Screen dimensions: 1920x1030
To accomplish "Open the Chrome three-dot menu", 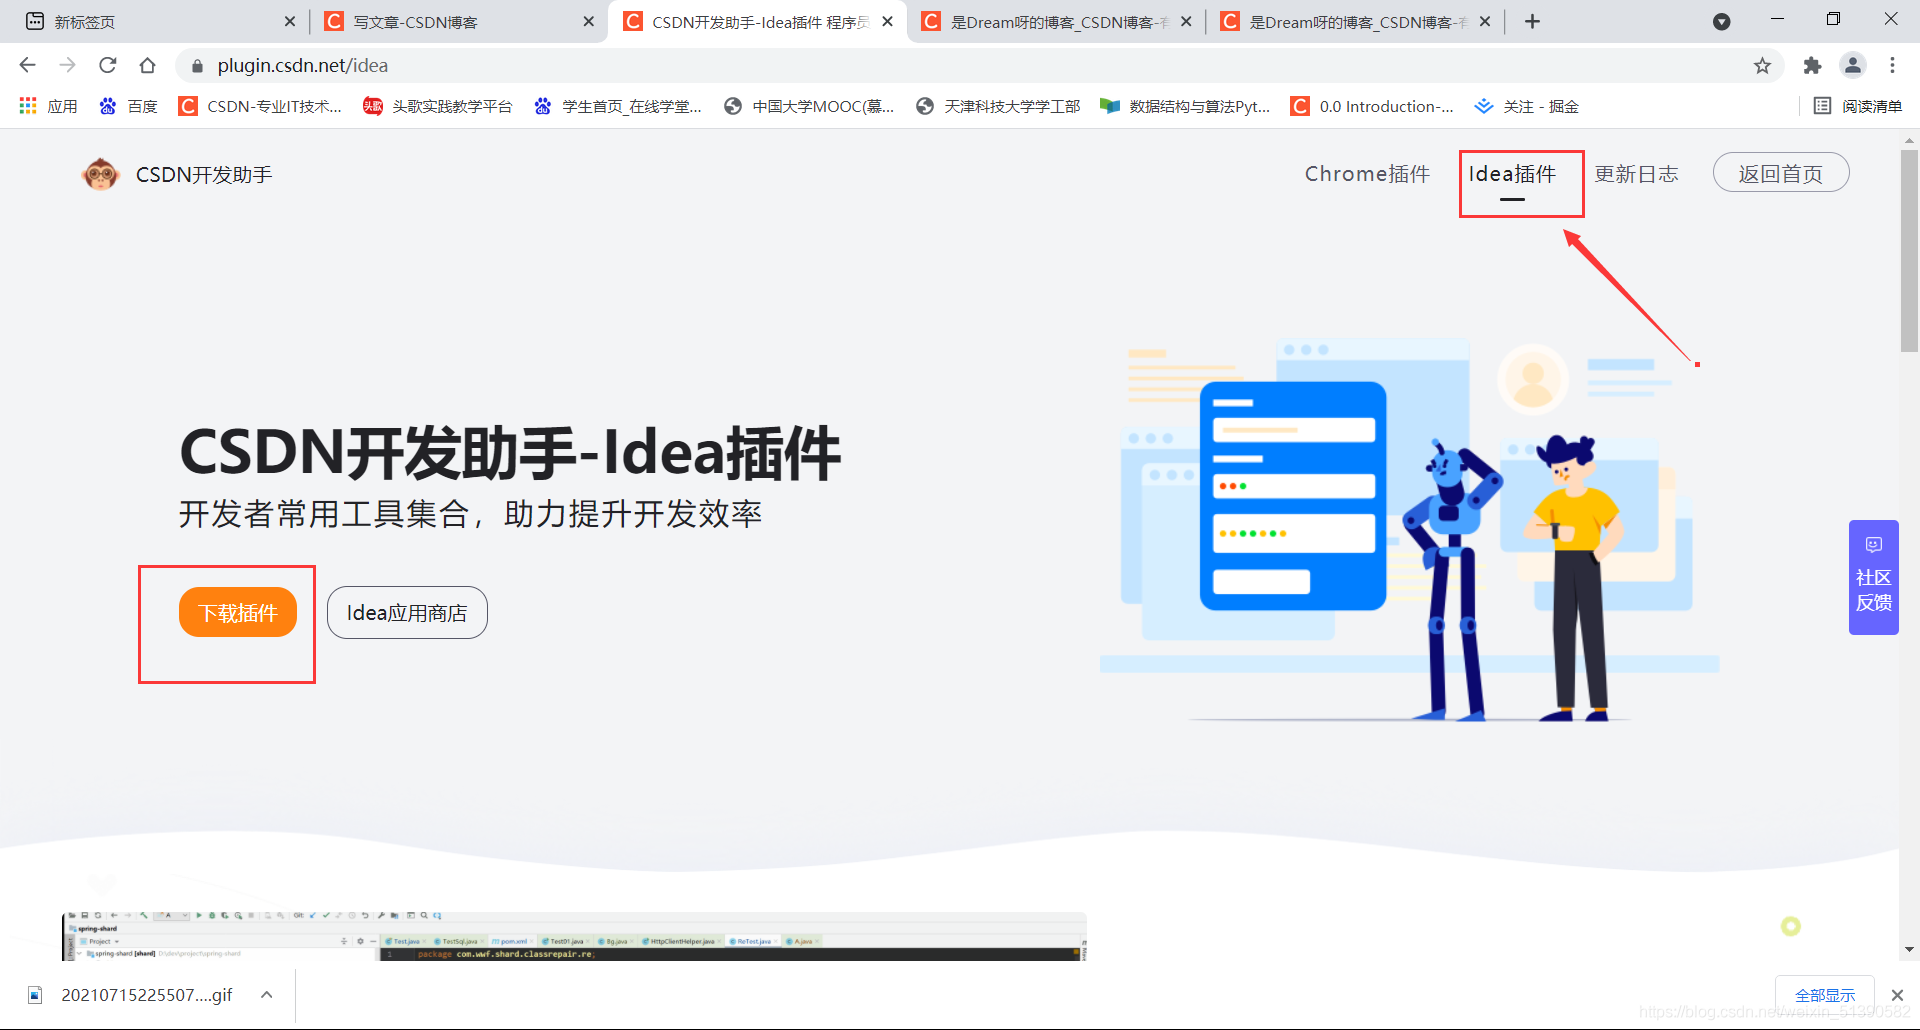I will 1892,65.
